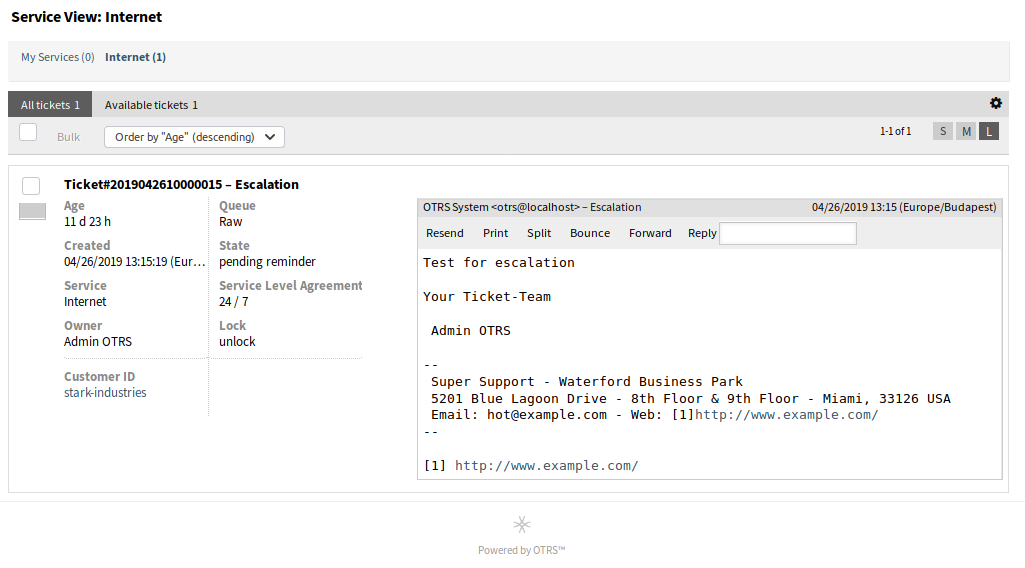Click the Test for escalation line

click(499, 263)
